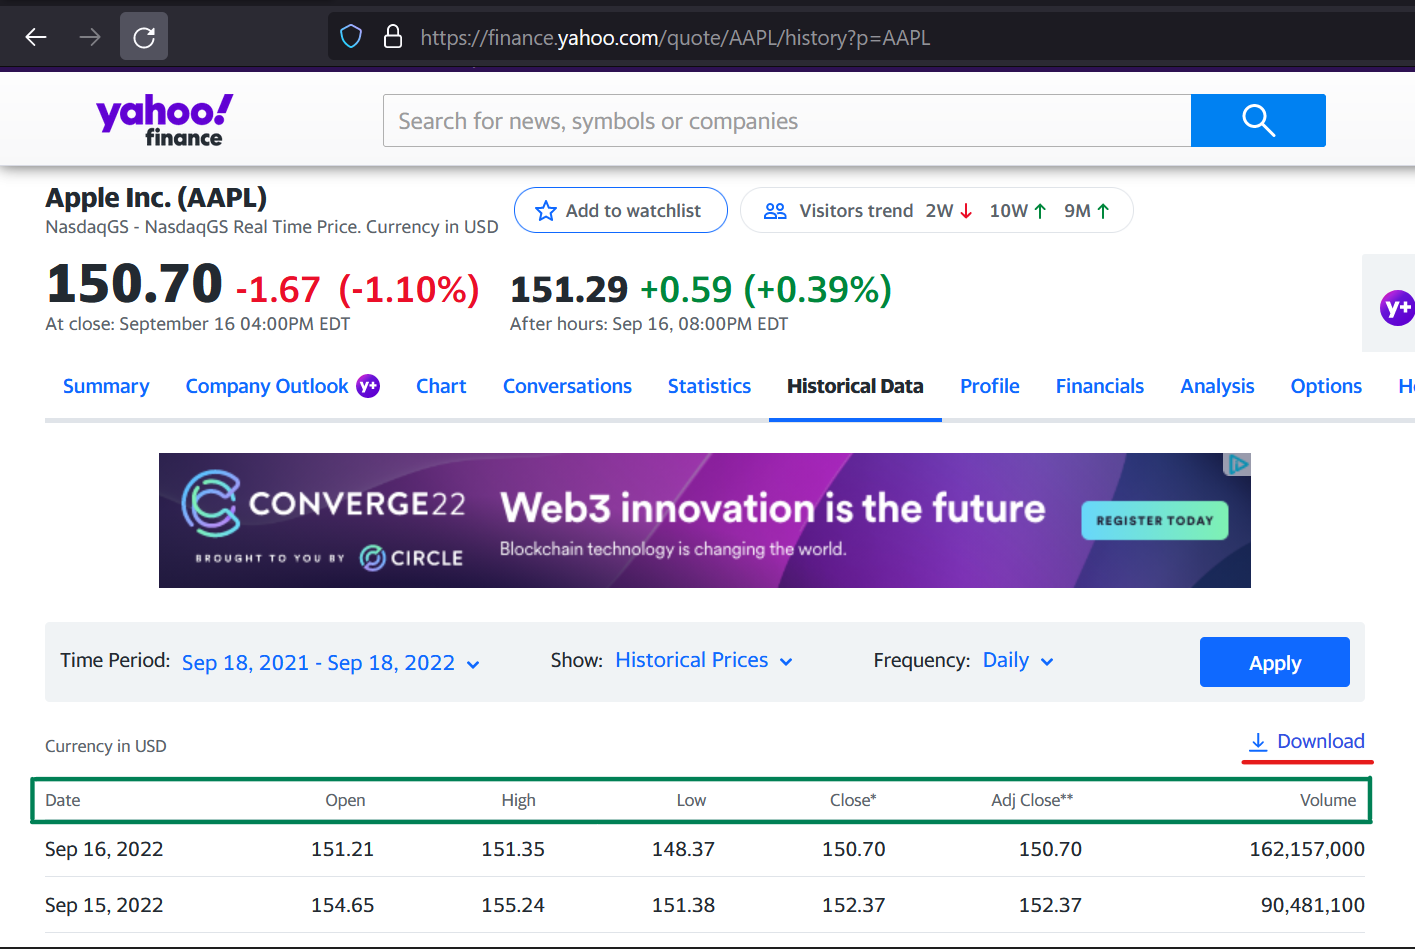The height and width of the screenshot is (949, 1415).
Task: Click the 155.24 high price cell
Action: (513, 905)
